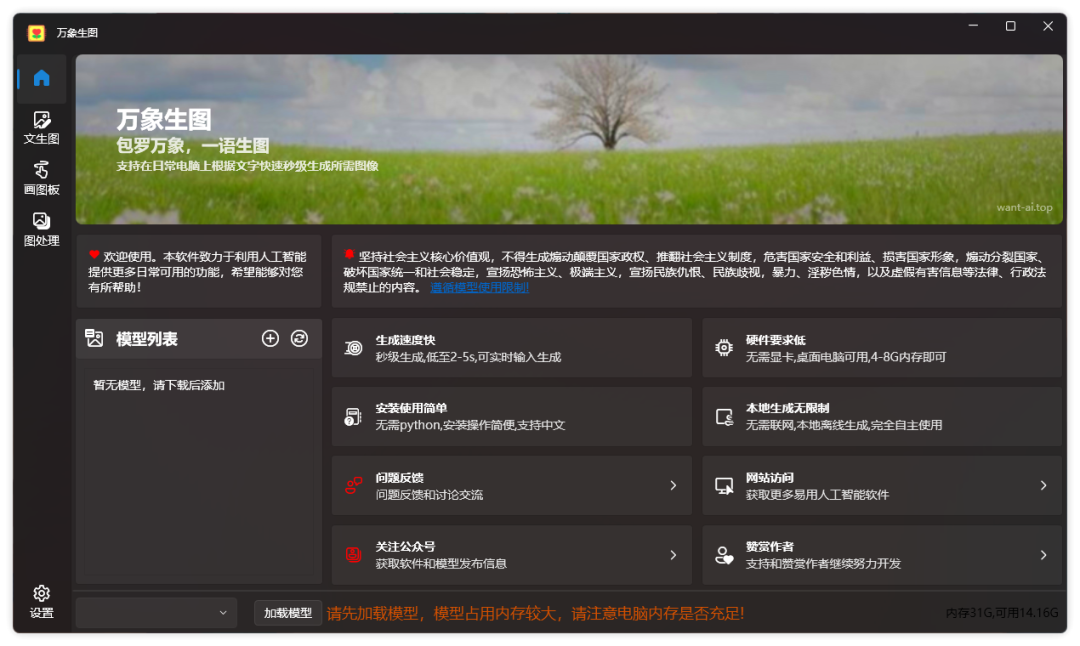Click the 本地生成无限制 feature title

click(x=788, y=408)
